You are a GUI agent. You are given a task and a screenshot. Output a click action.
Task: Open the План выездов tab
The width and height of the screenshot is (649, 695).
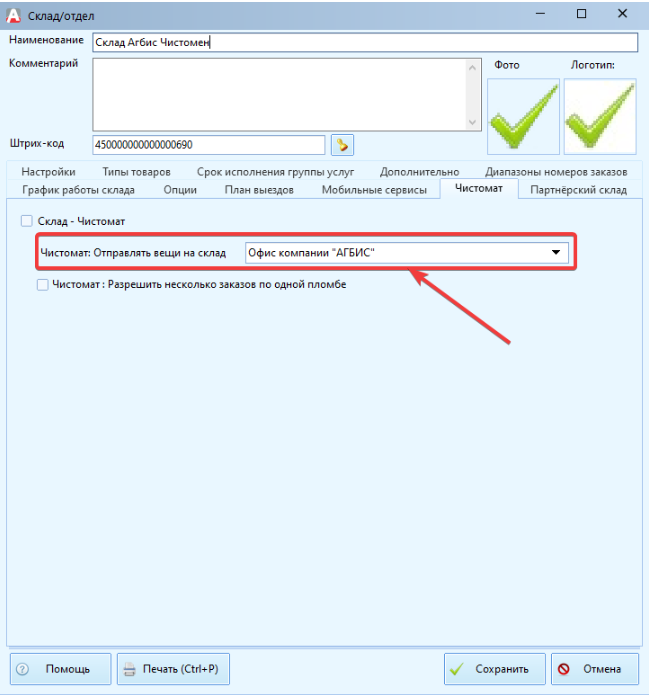[259, 190]
